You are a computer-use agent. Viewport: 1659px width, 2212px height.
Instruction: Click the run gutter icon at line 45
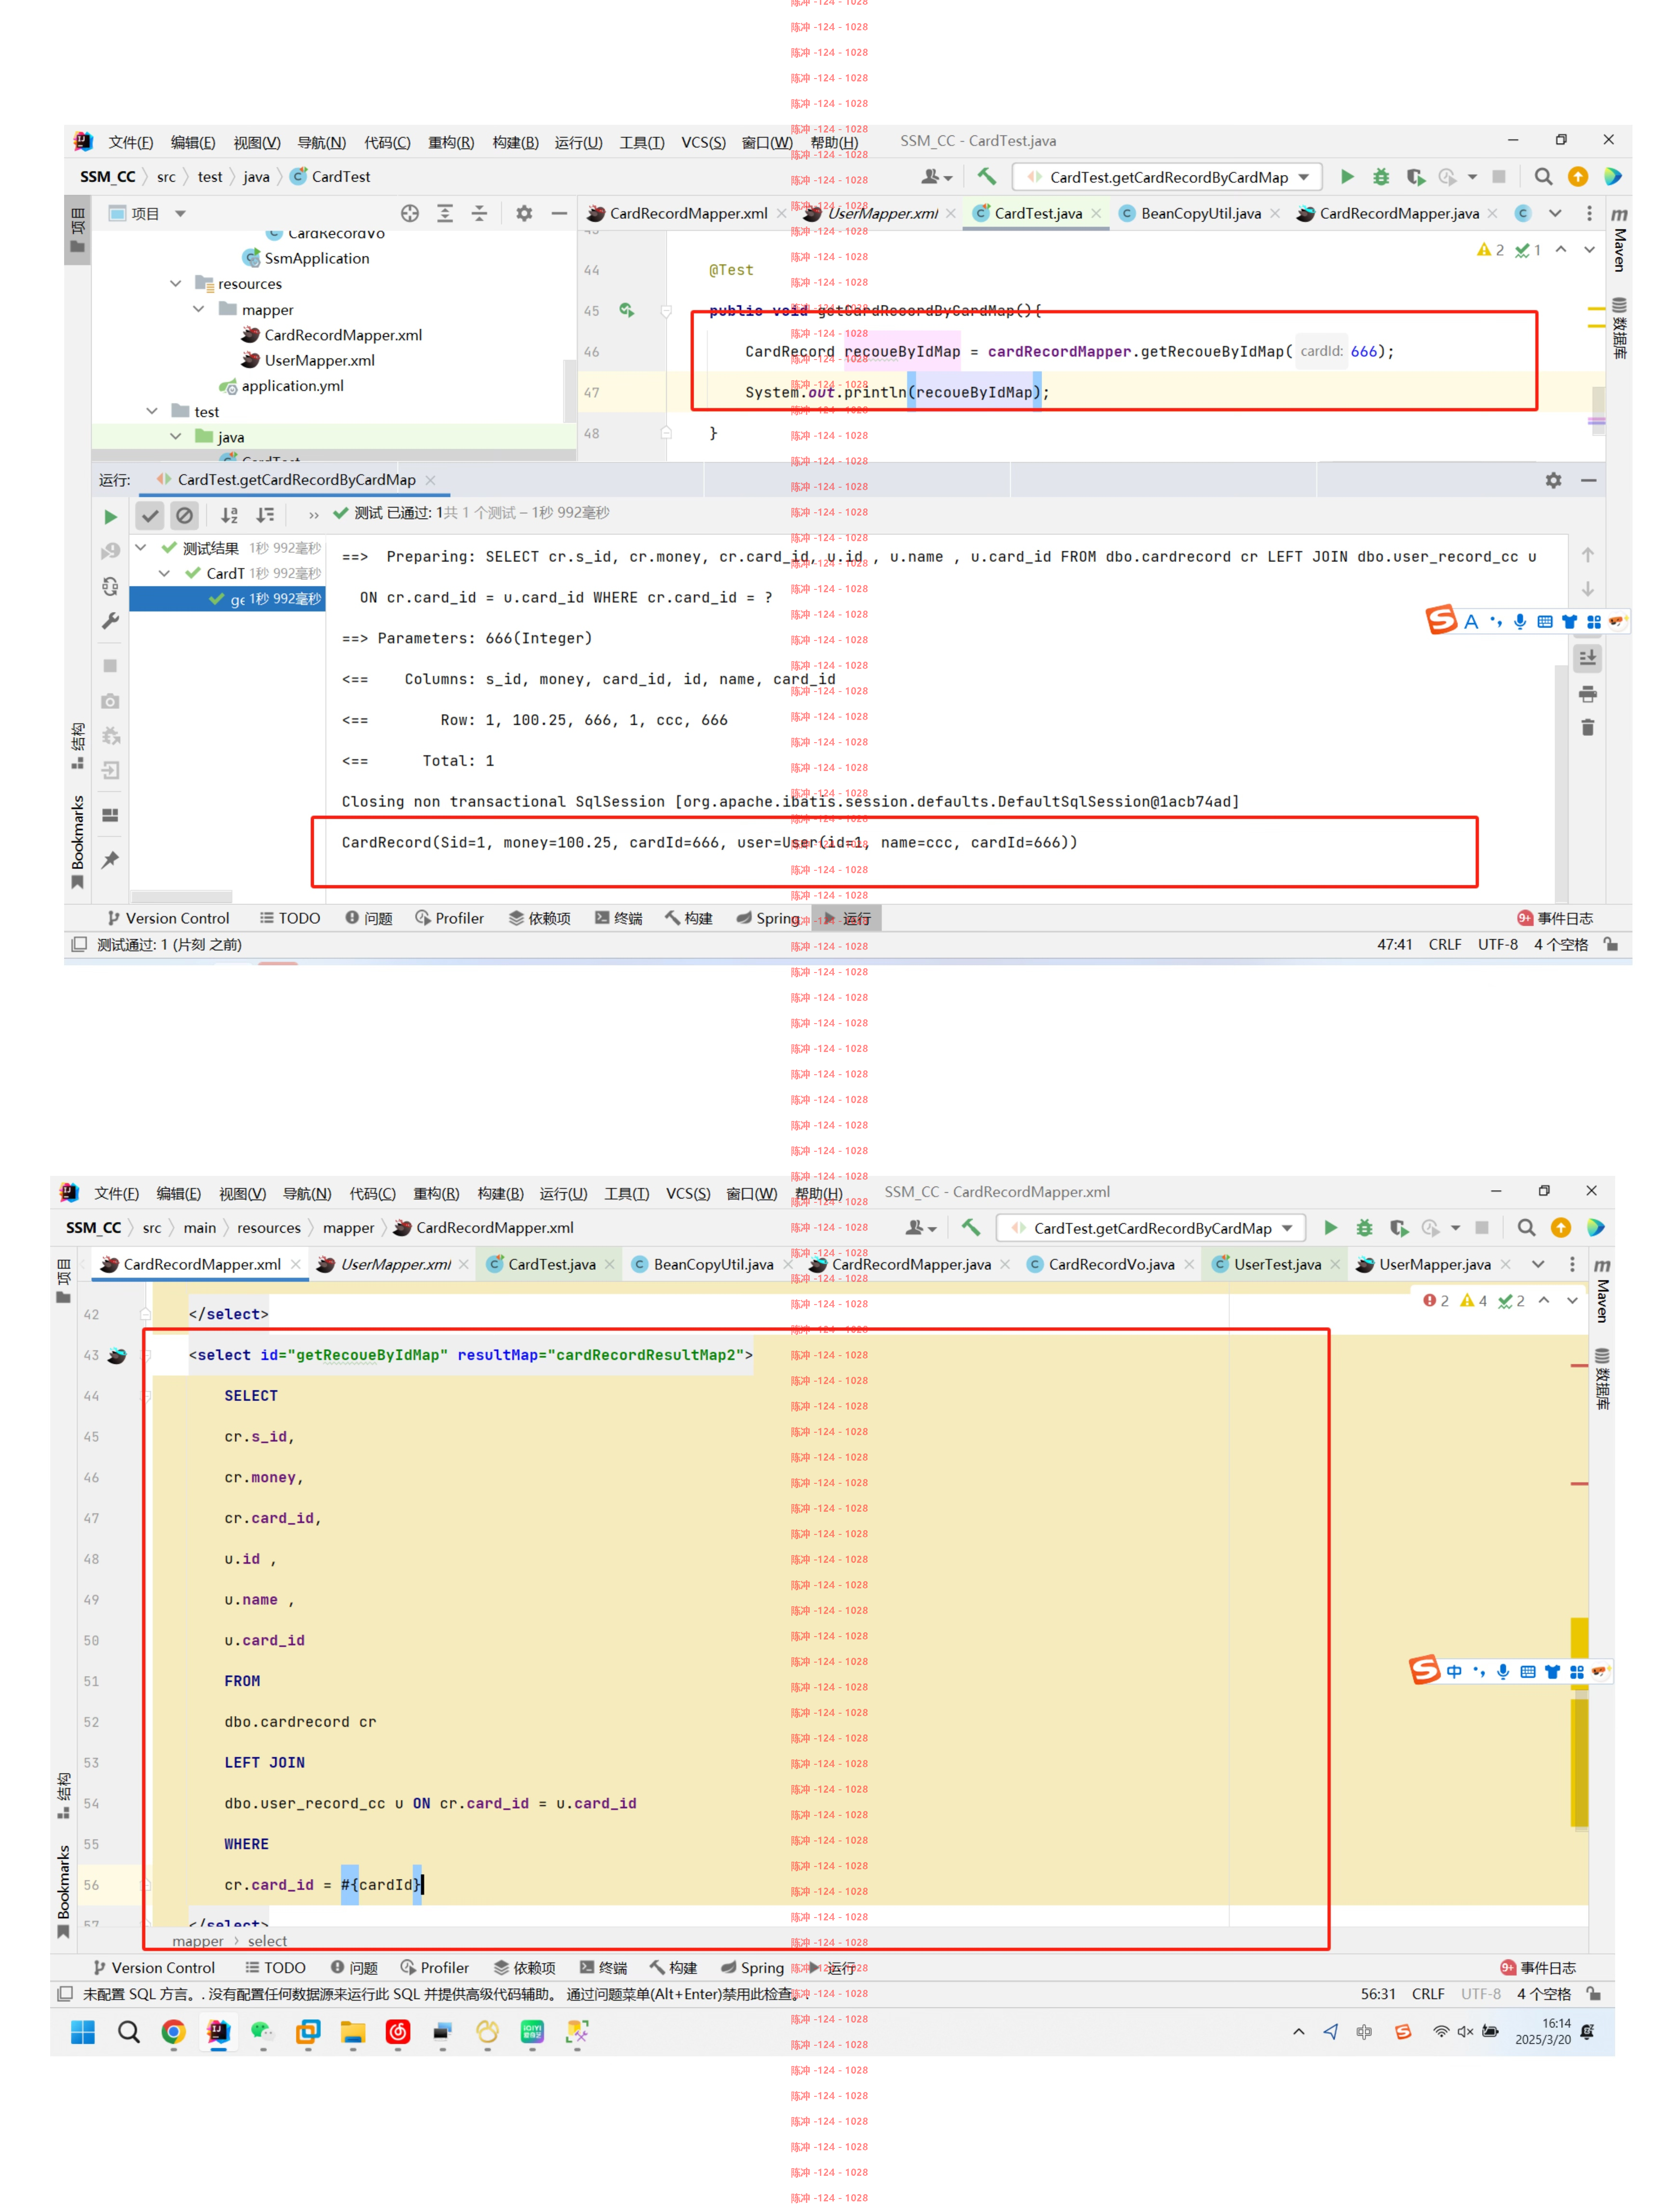click(x=627, y=310)
